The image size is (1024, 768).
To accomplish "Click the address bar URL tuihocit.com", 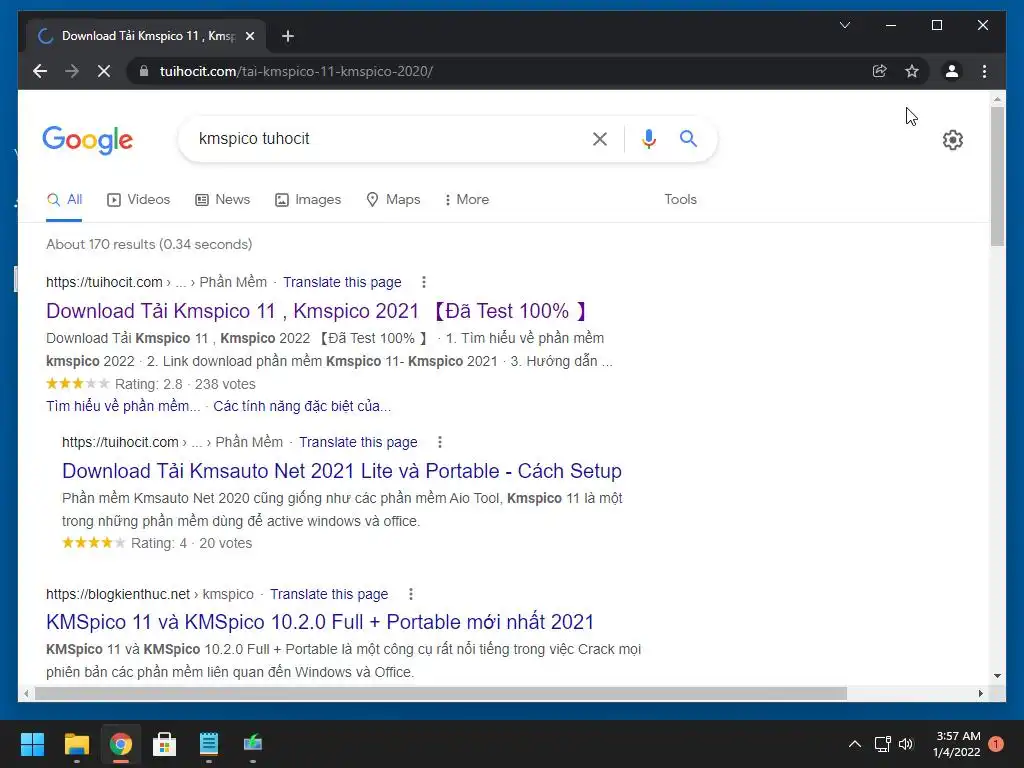I will pos(296,71).
